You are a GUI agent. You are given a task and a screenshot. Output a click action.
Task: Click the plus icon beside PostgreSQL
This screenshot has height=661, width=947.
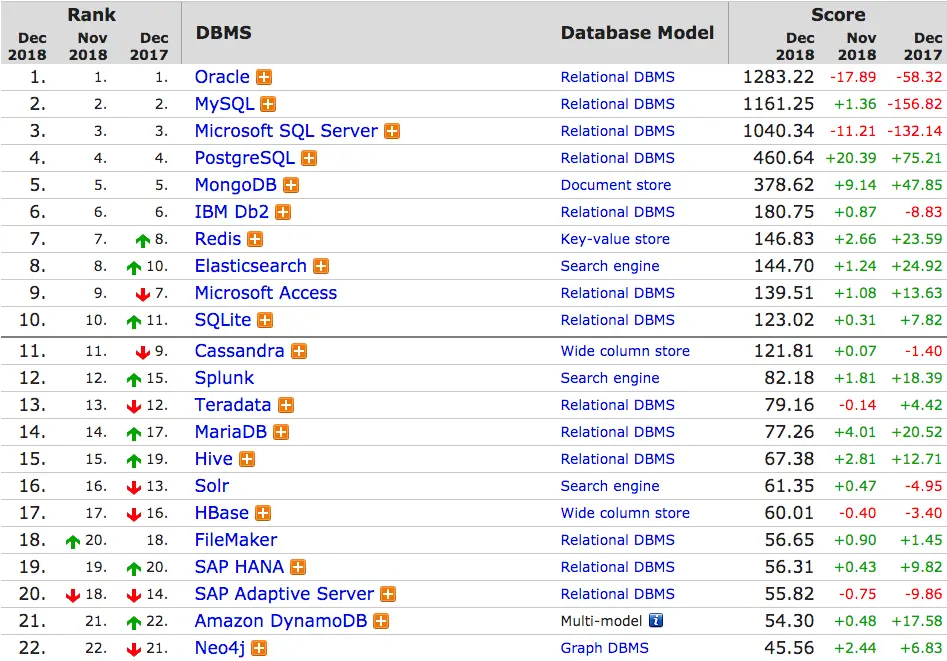309,158
